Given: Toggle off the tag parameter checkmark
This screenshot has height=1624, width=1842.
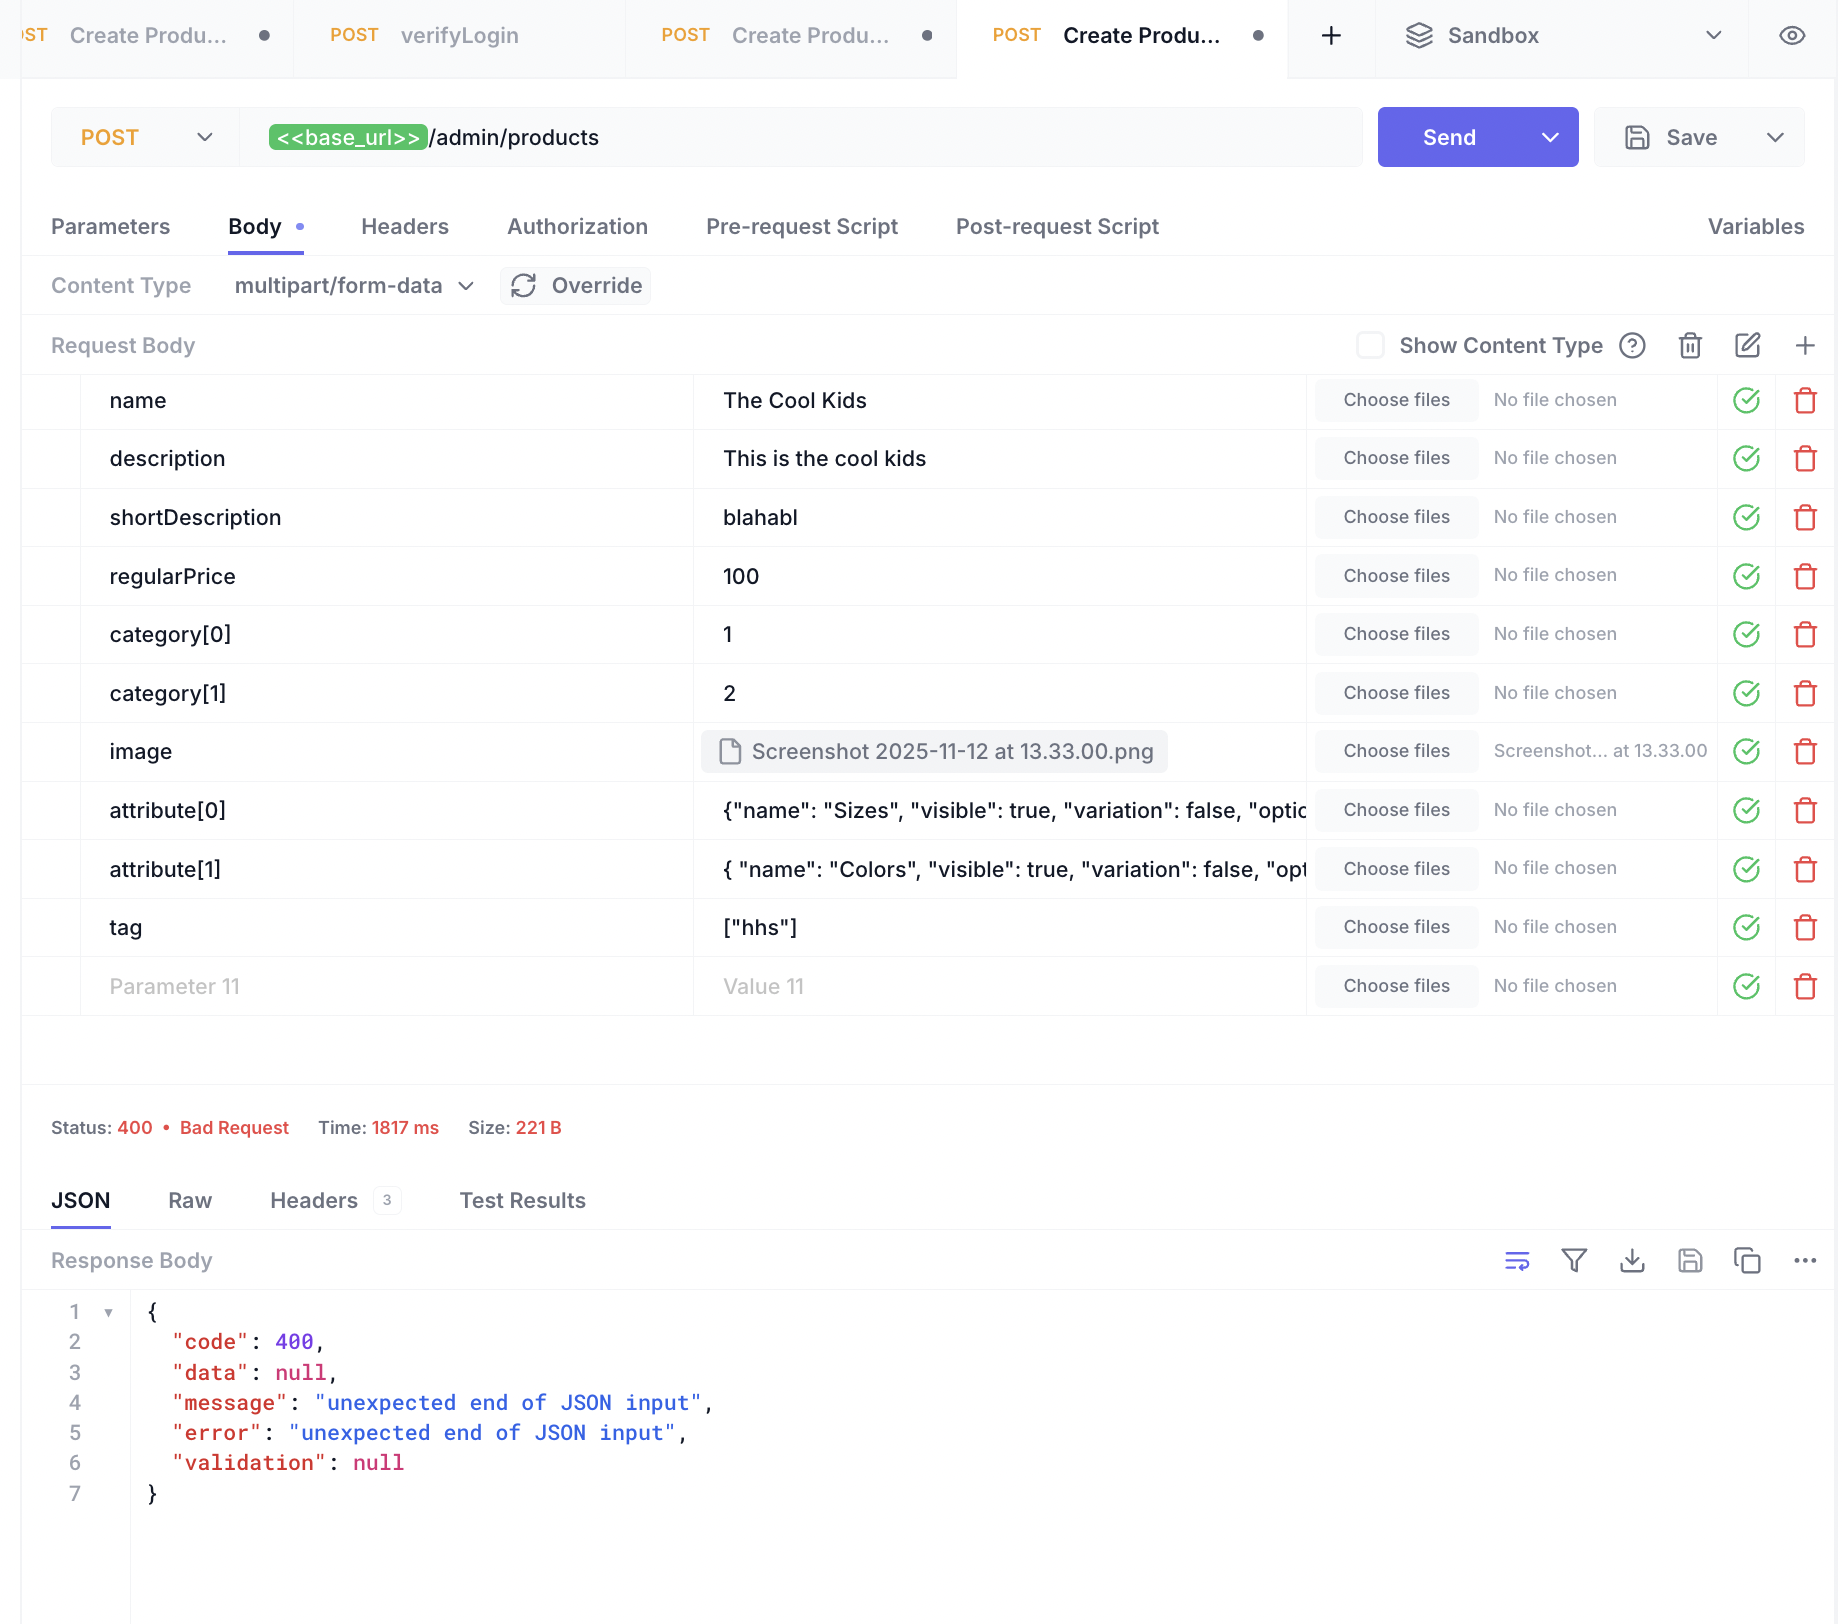Looking at the screenshot, I should pos(1746,928).
